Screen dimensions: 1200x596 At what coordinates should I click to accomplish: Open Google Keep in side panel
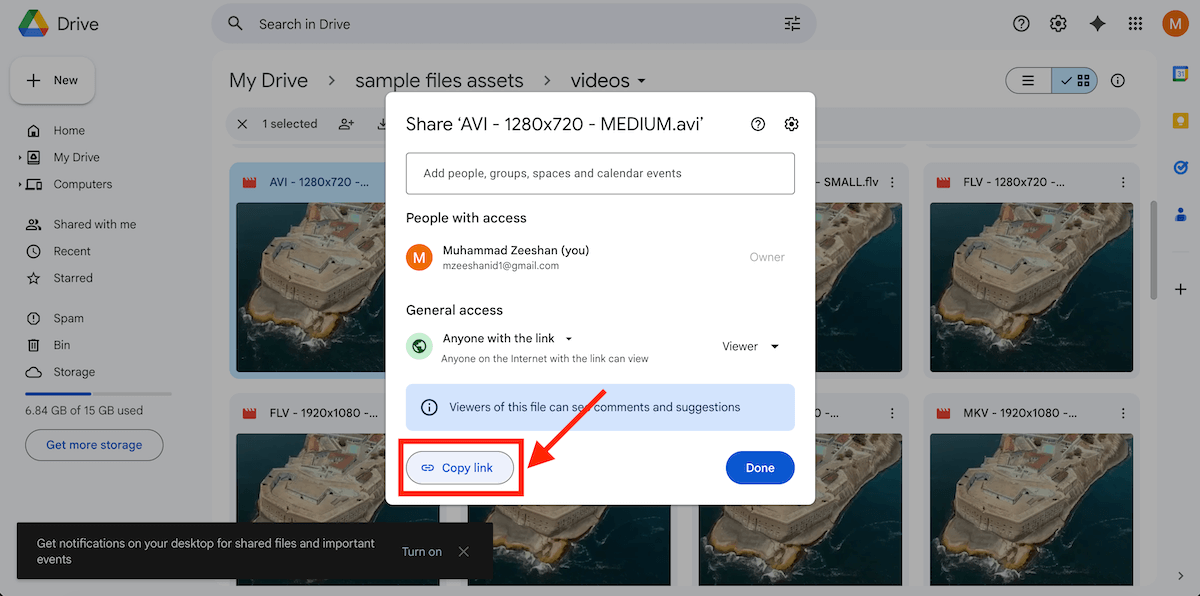pyautogui.click(x=1180, y=121)
